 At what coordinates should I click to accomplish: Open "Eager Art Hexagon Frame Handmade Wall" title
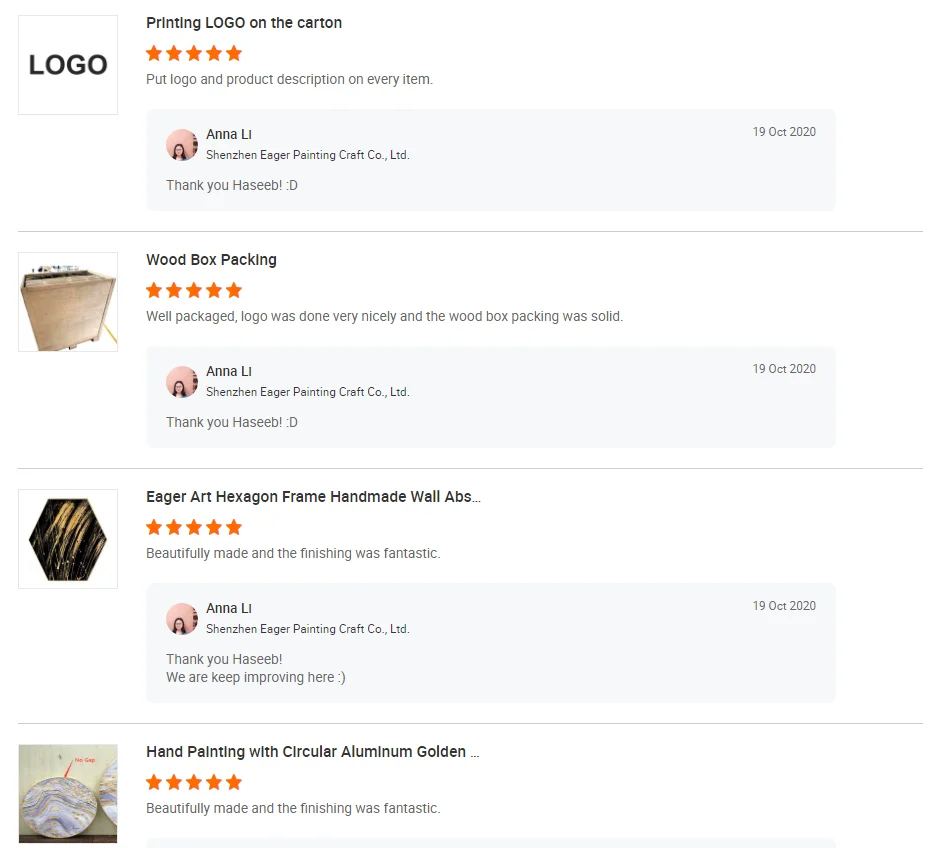point(313,497)
